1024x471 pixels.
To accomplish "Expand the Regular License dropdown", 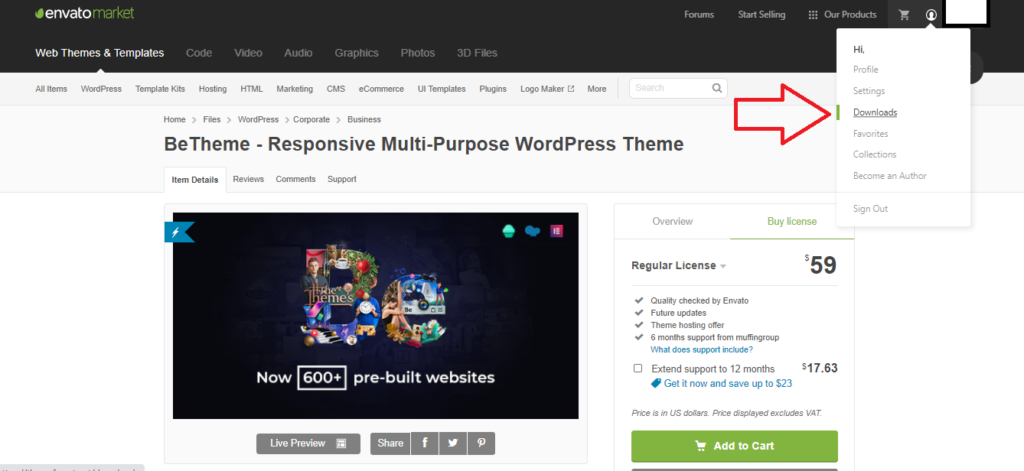I will click(679, 265).
